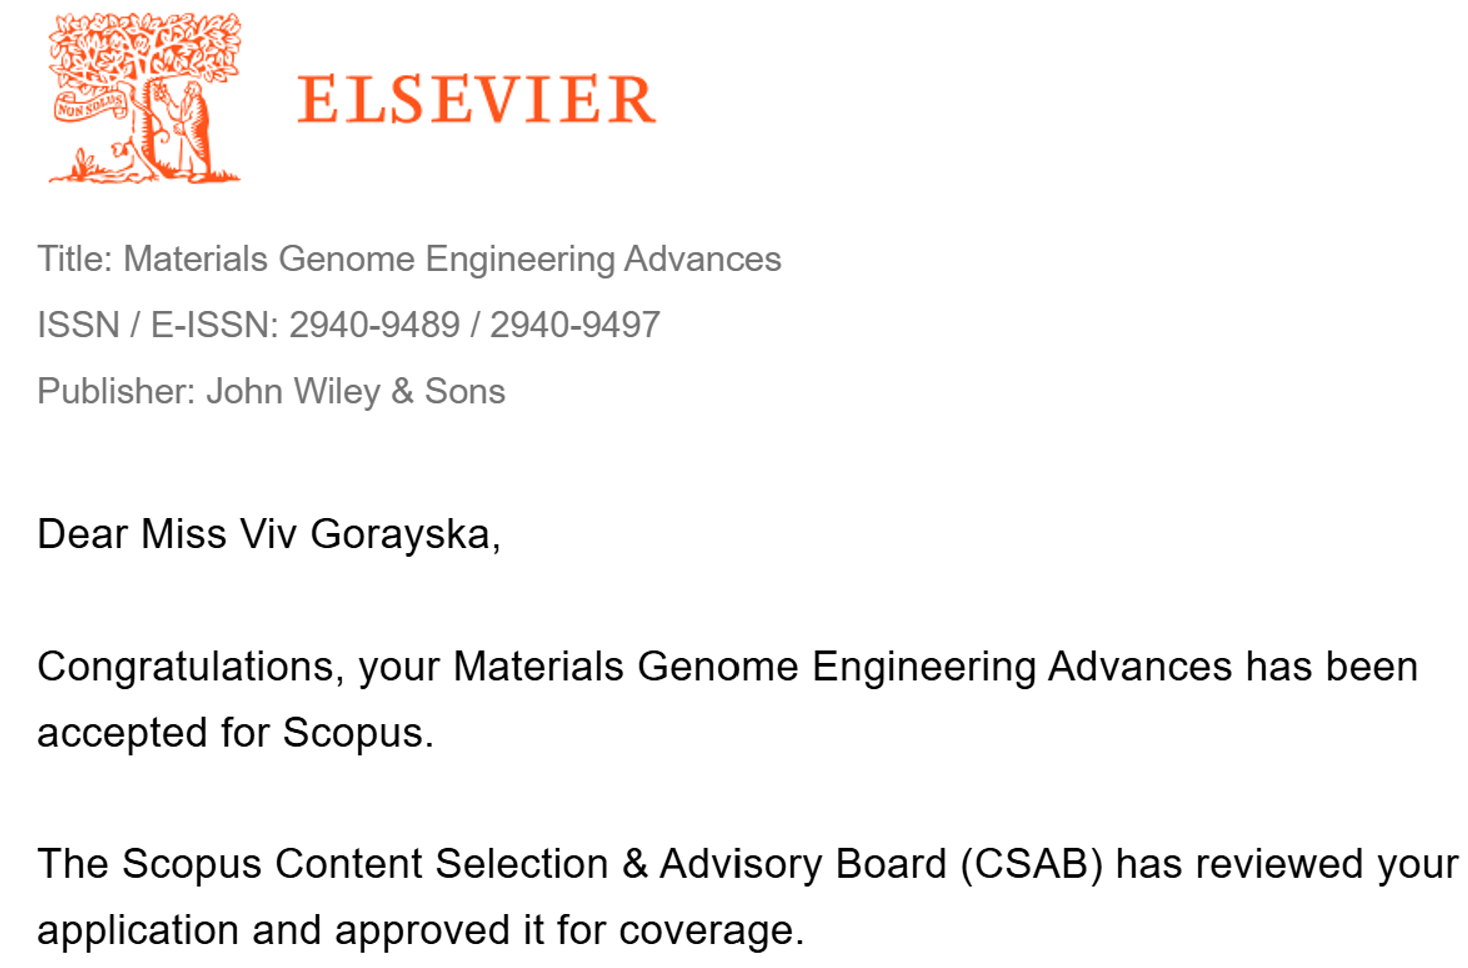This screenshot has height=968, width=1468.
Task: Click the "ISSN / E-ISSN:" label
Action: tap(157, 325)
